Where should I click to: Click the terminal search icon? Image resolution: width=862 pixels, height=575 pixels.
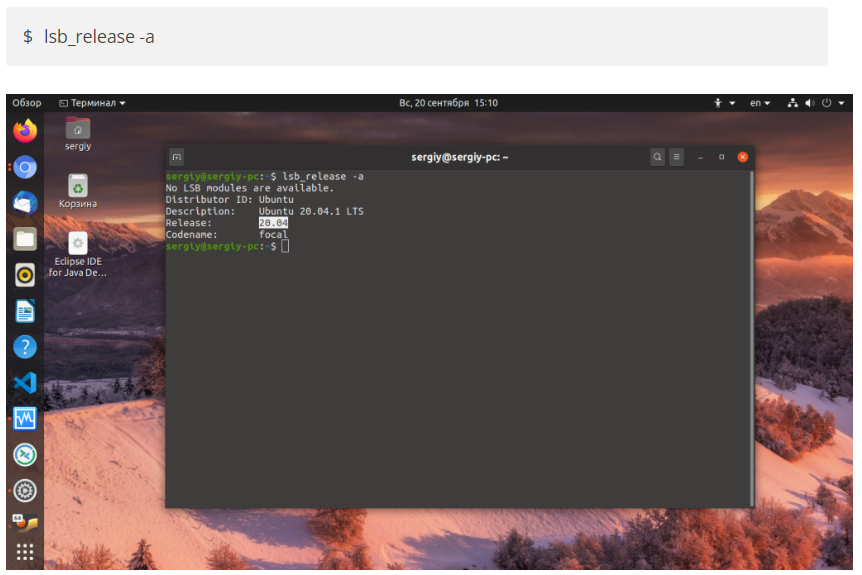(x=657, y=157)
